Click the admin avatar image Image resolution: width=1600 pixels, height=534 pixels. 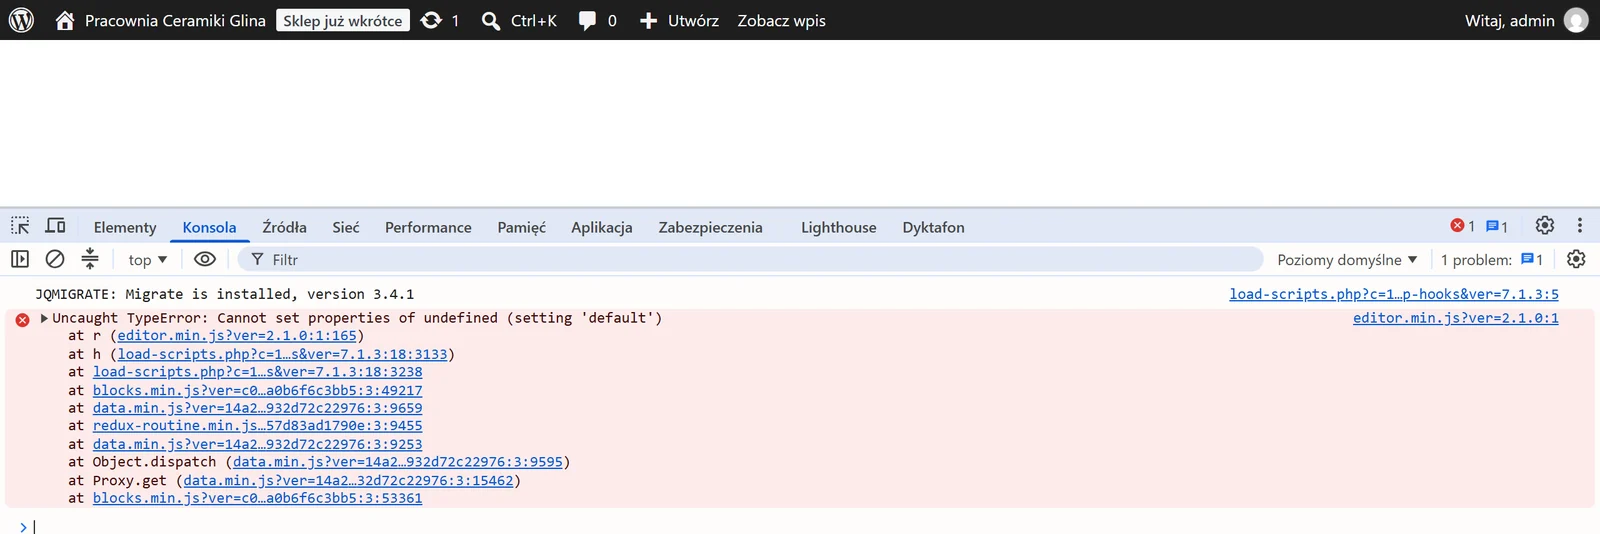1576,20
